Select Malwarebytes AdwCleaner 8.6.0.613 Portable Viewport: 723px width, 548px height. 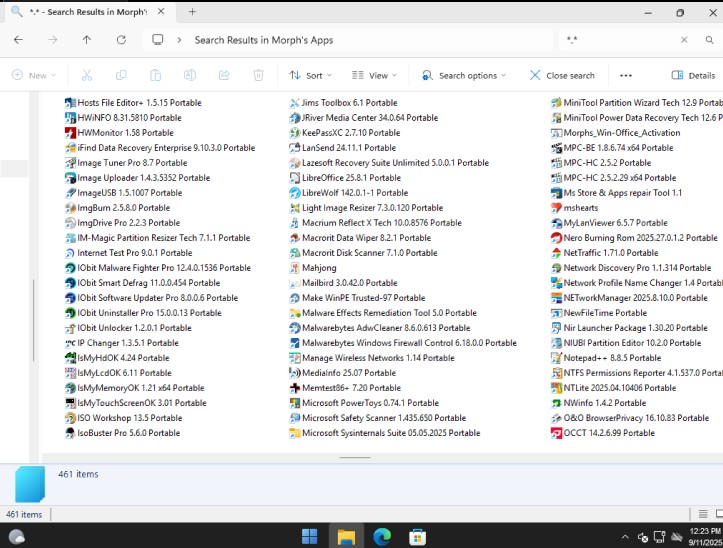pos(380,328)
